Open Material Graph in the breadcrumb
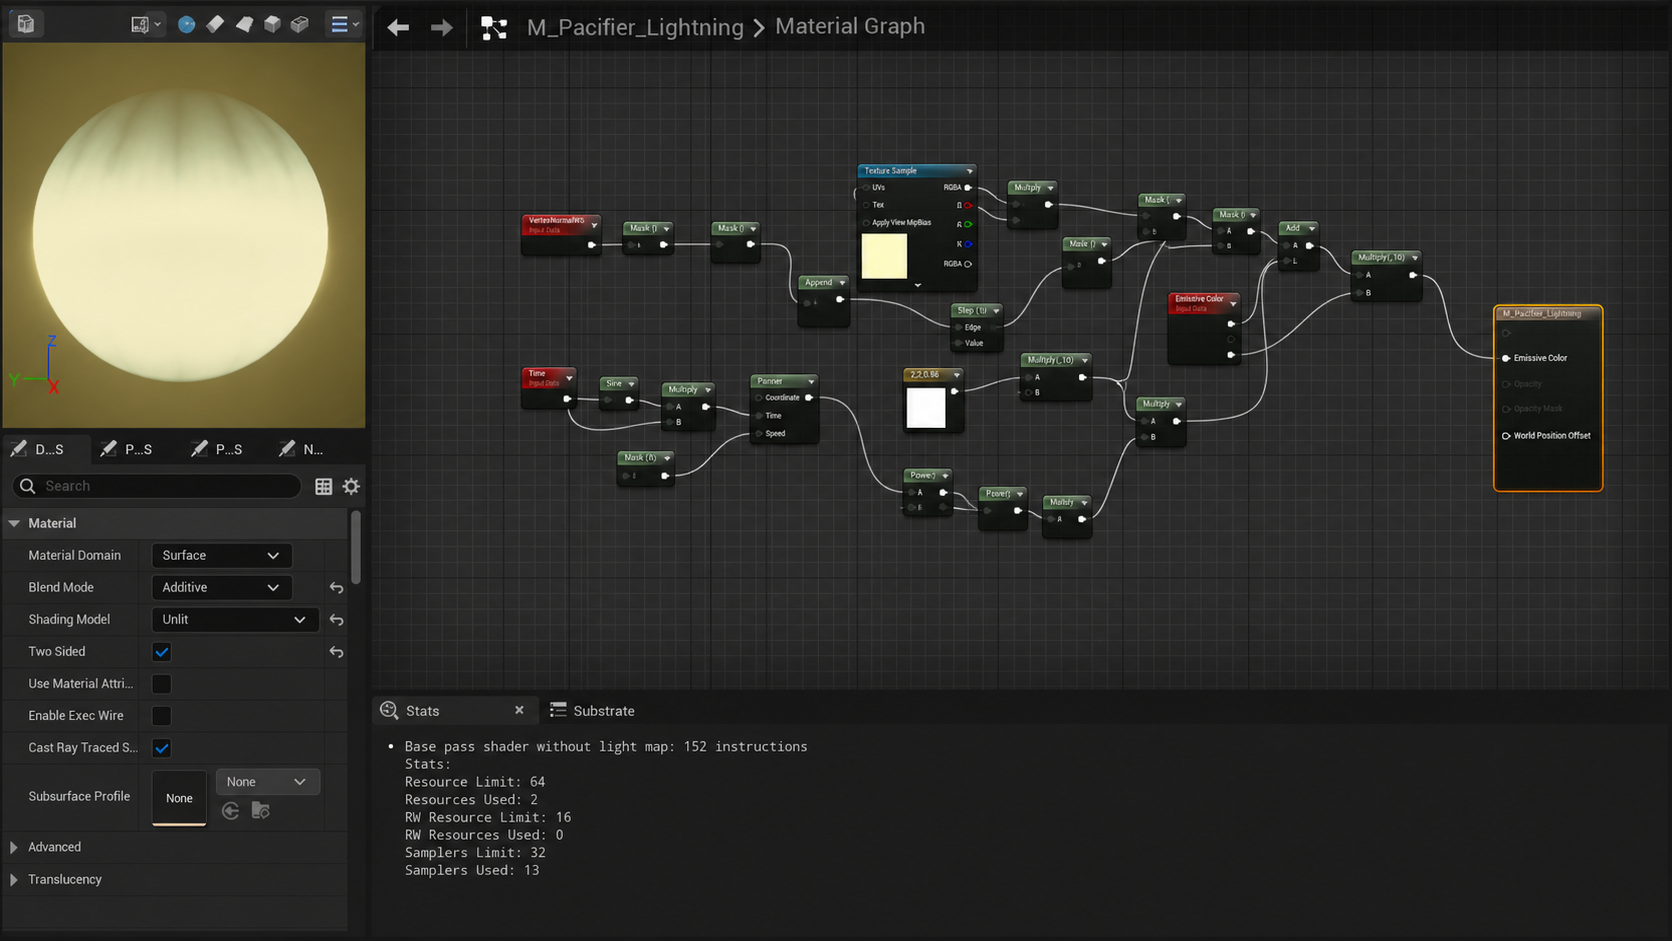Viewport: 1672px width, 941px height. pyautogui.click(x=850, y=26)
